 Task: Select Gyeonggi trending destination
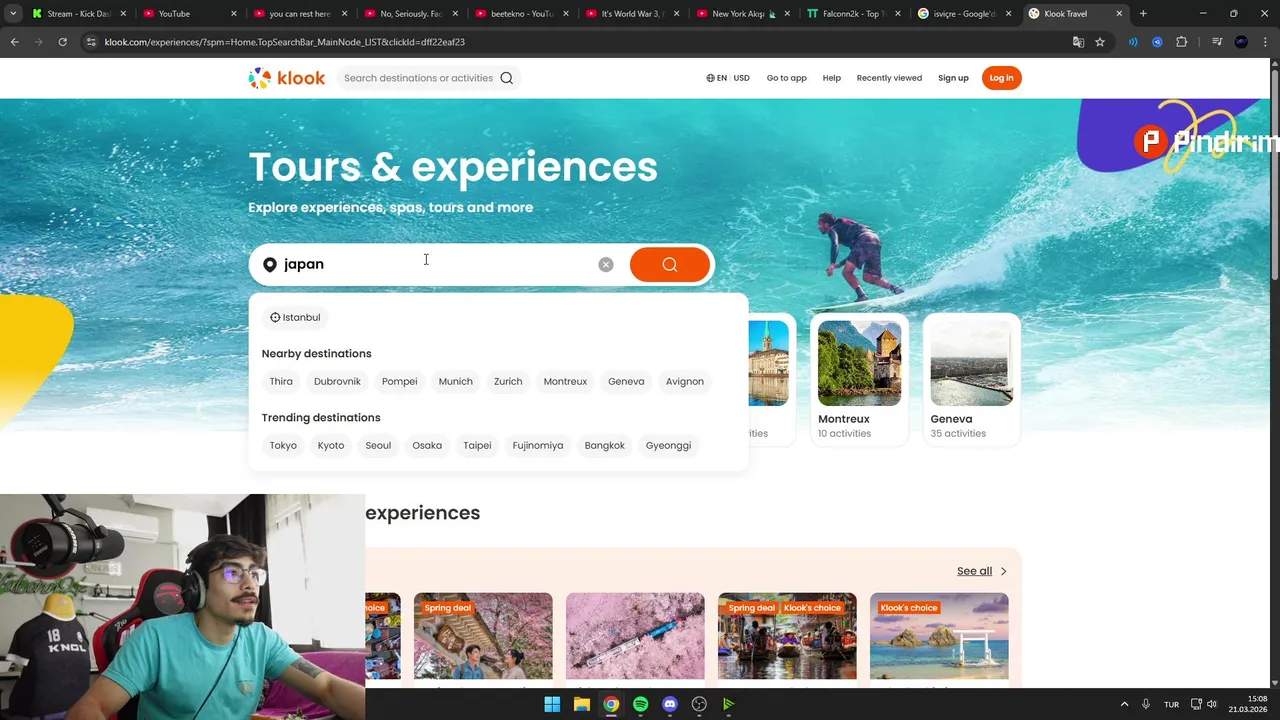click(668, 445)
